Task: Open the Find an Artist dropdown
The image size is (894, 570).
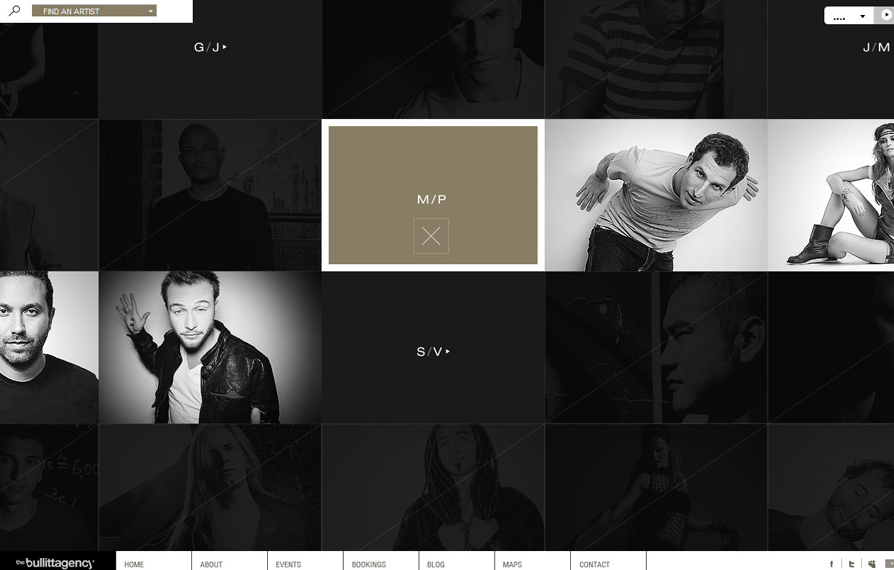Action: pos(94,11)
